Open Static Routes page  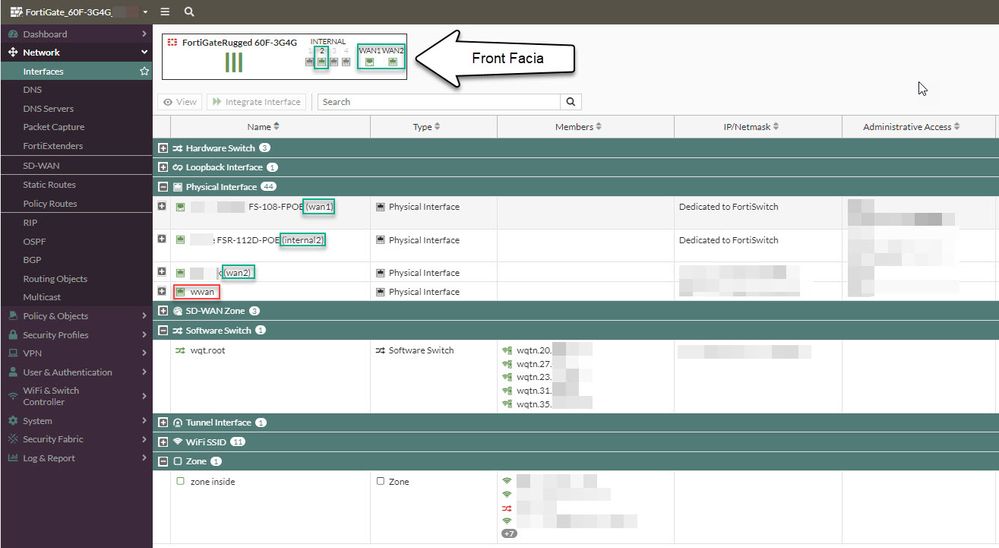(49, 185)
